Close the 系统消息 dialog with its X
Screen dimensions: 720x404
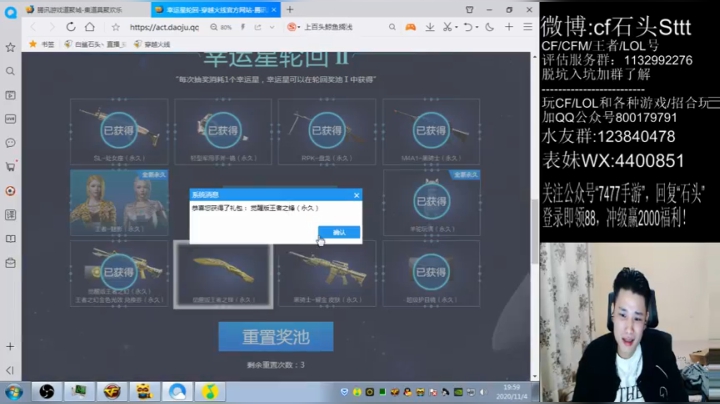(x=356, y=195)
